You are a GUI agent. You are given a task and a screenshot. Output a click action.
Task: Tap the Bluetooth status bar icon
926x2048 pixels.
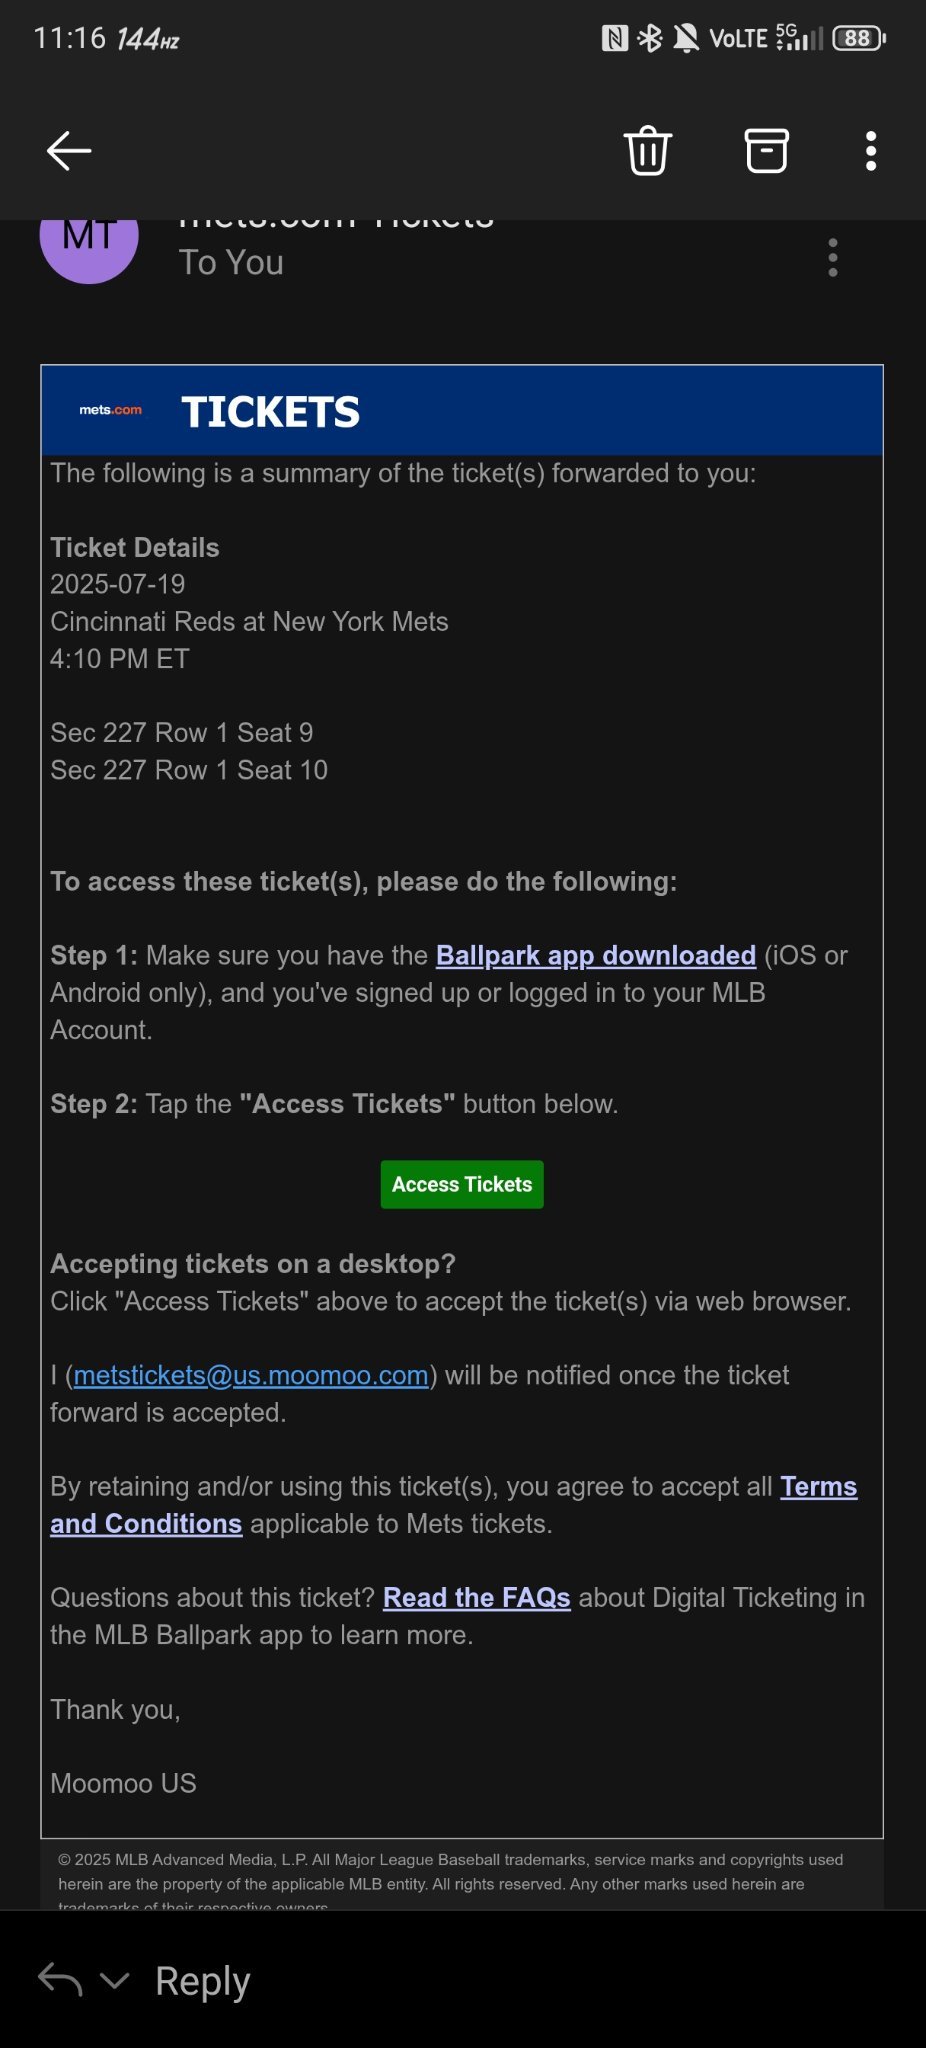pyautogui.click(x=650, y=38)
